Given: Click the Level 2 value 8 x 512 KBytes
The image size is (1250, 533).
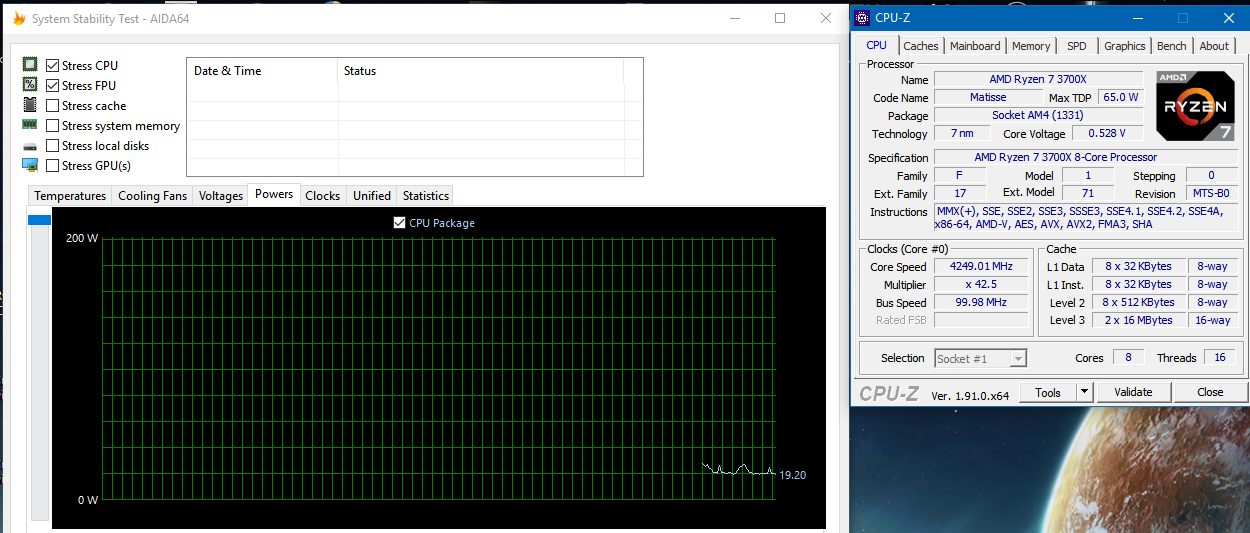Looking at the screenshot, I should (x=1138, y=302).
